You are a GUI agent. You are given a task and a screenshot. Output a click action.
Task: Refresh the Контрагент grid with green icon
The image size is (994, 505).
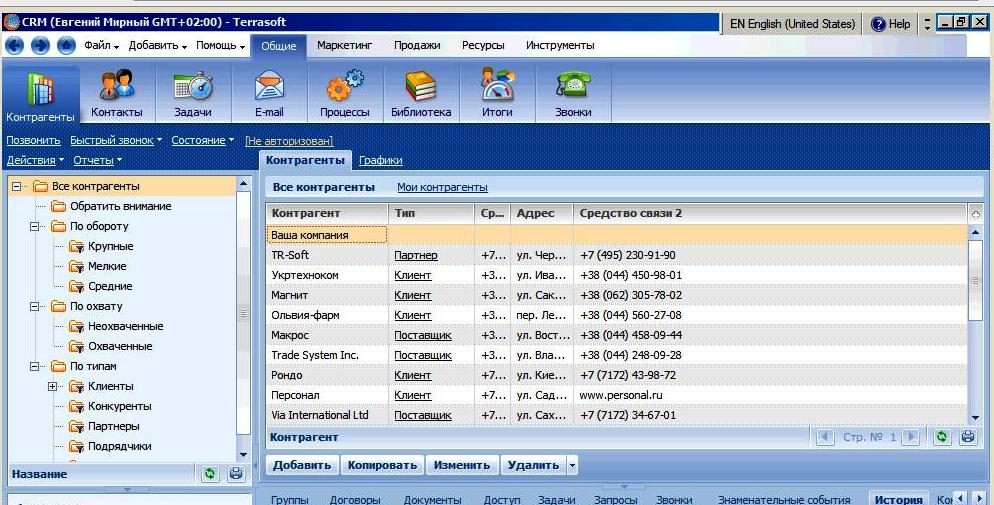point(942,437)
